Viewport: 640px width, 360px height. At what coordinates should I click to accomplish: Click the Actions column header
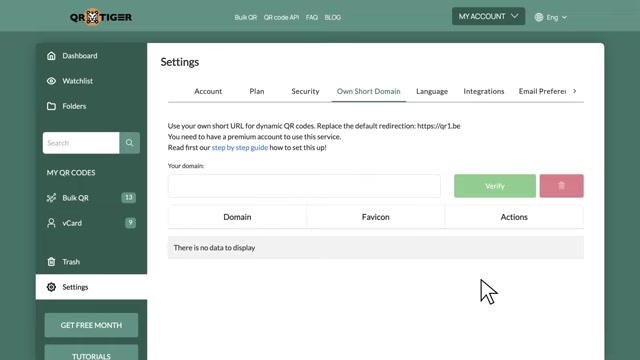point(514,217)
